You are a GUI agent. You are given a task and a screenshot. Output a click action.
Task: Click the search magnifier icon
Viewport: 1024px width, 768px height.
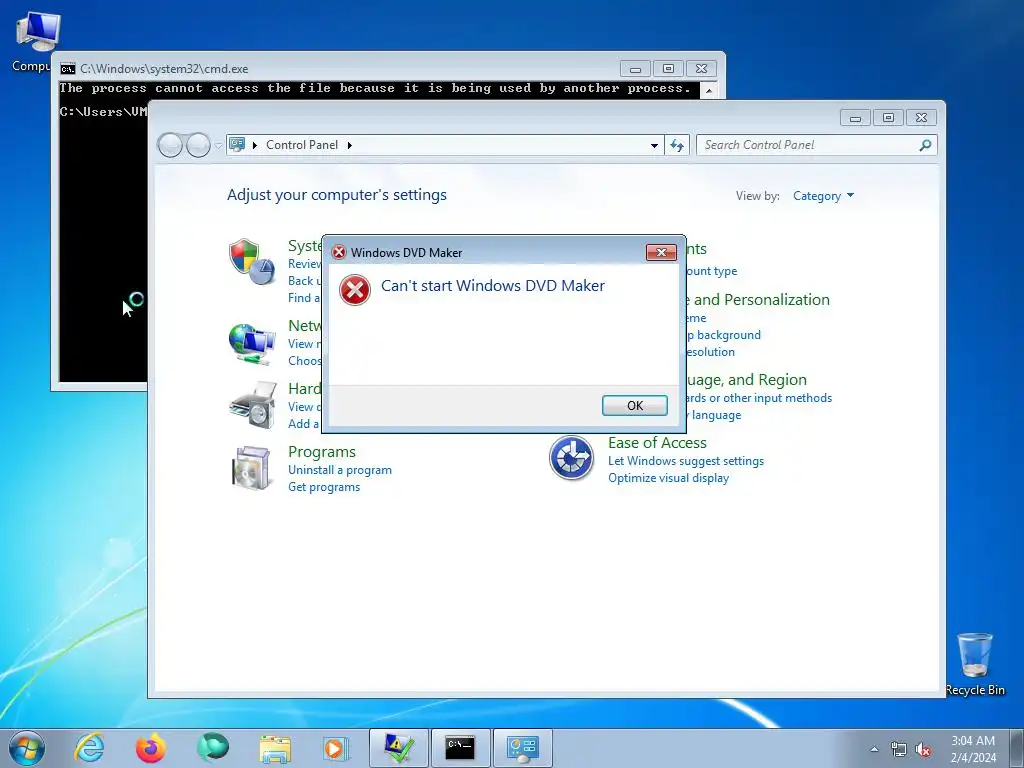click(925, 145)
